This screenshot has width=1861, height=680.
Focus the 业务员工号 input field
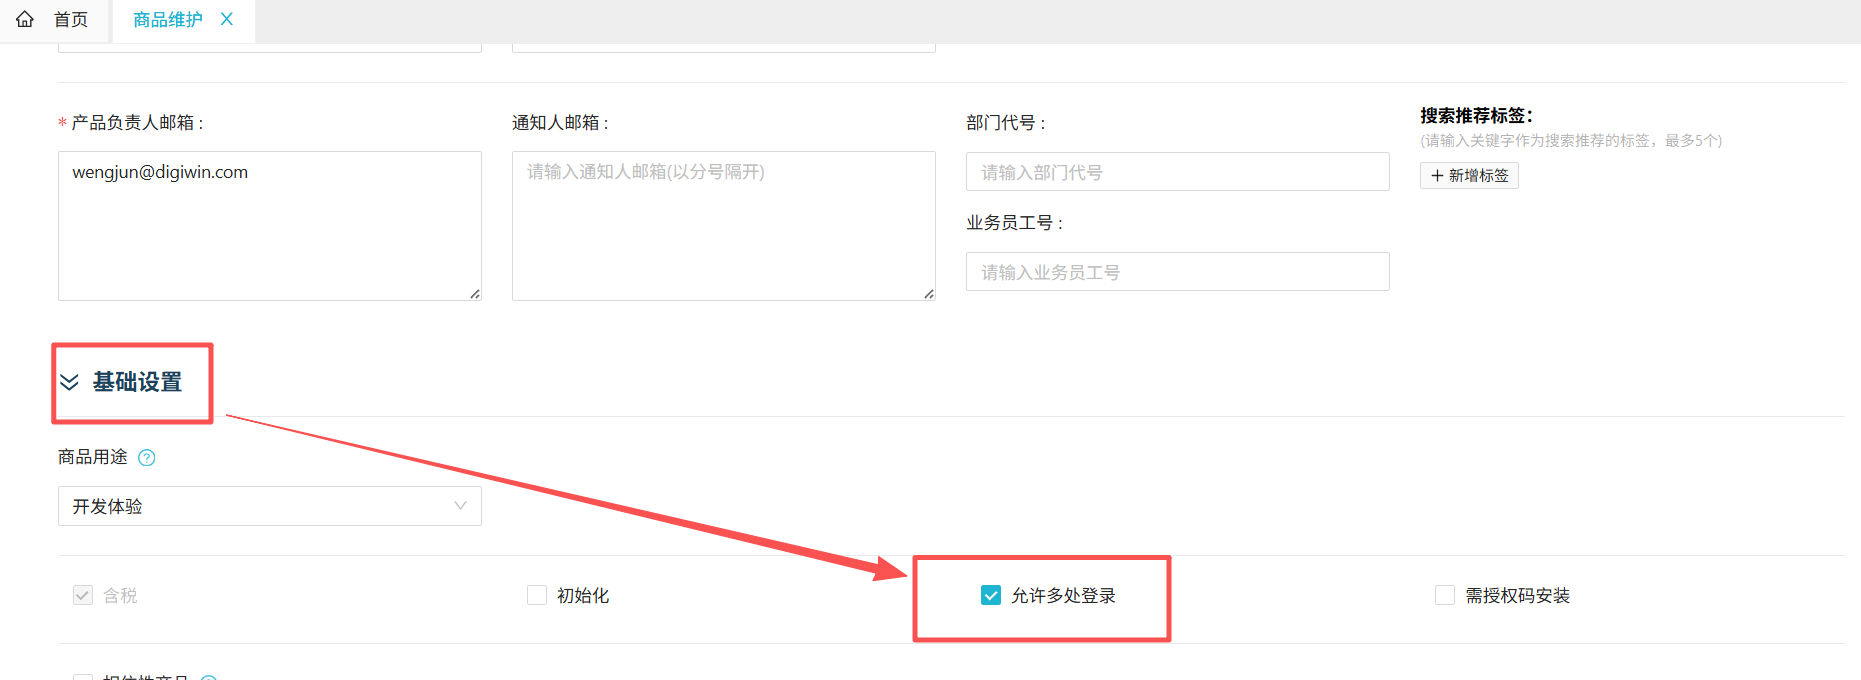point(1177,272)
